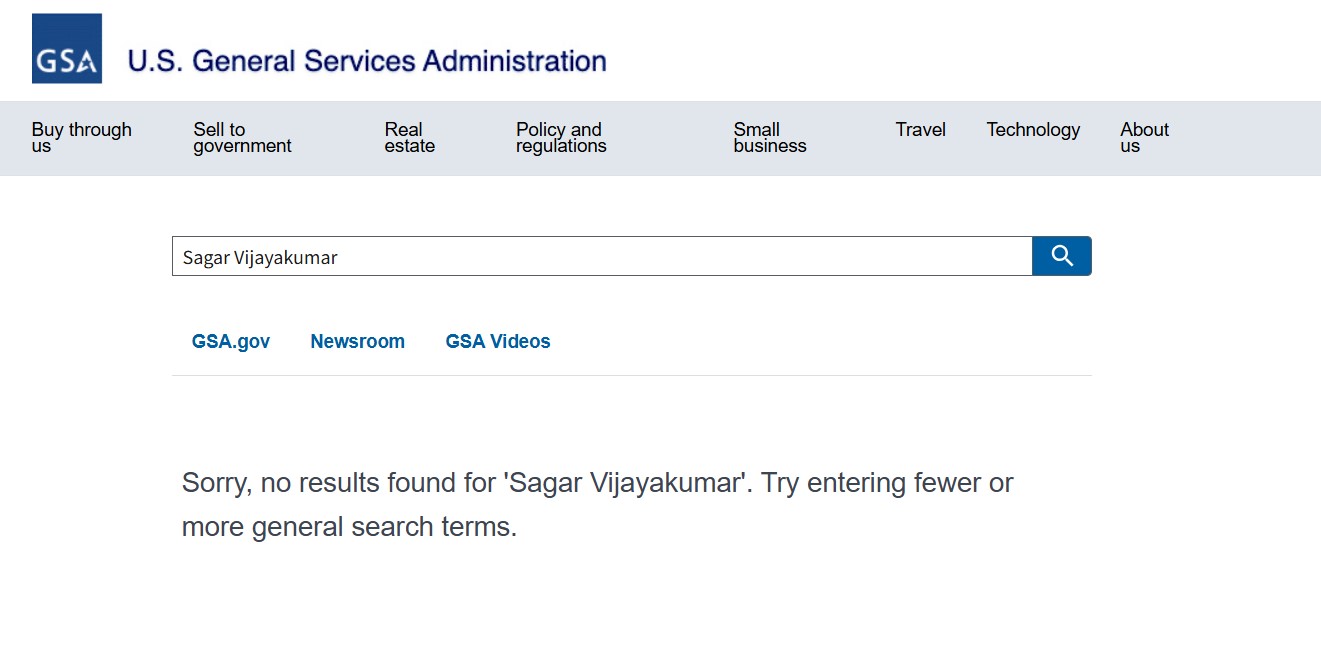Open the U.S. General Services Administration homepage title

[366, 61]
